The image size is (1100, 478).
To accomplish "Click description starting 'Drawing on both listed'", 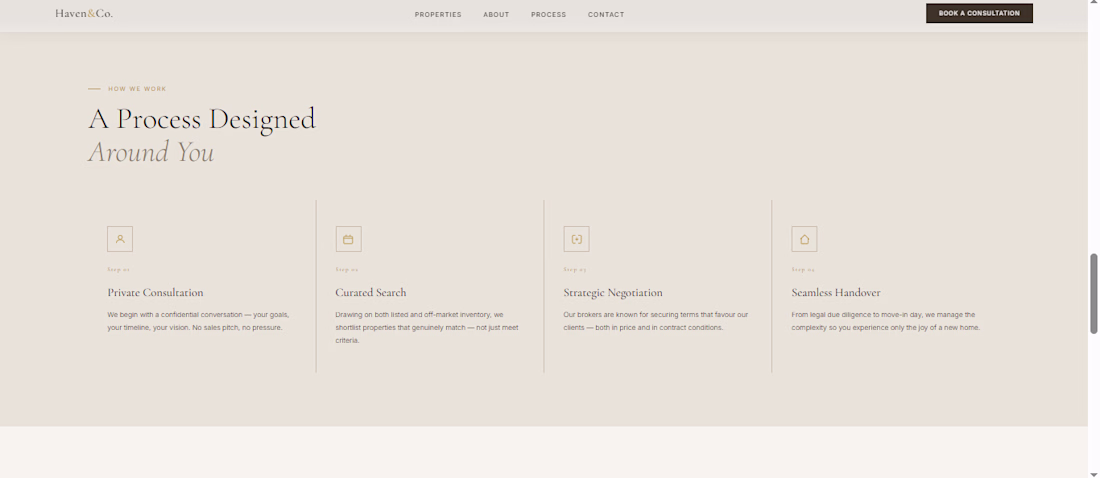I will (427, 328).
